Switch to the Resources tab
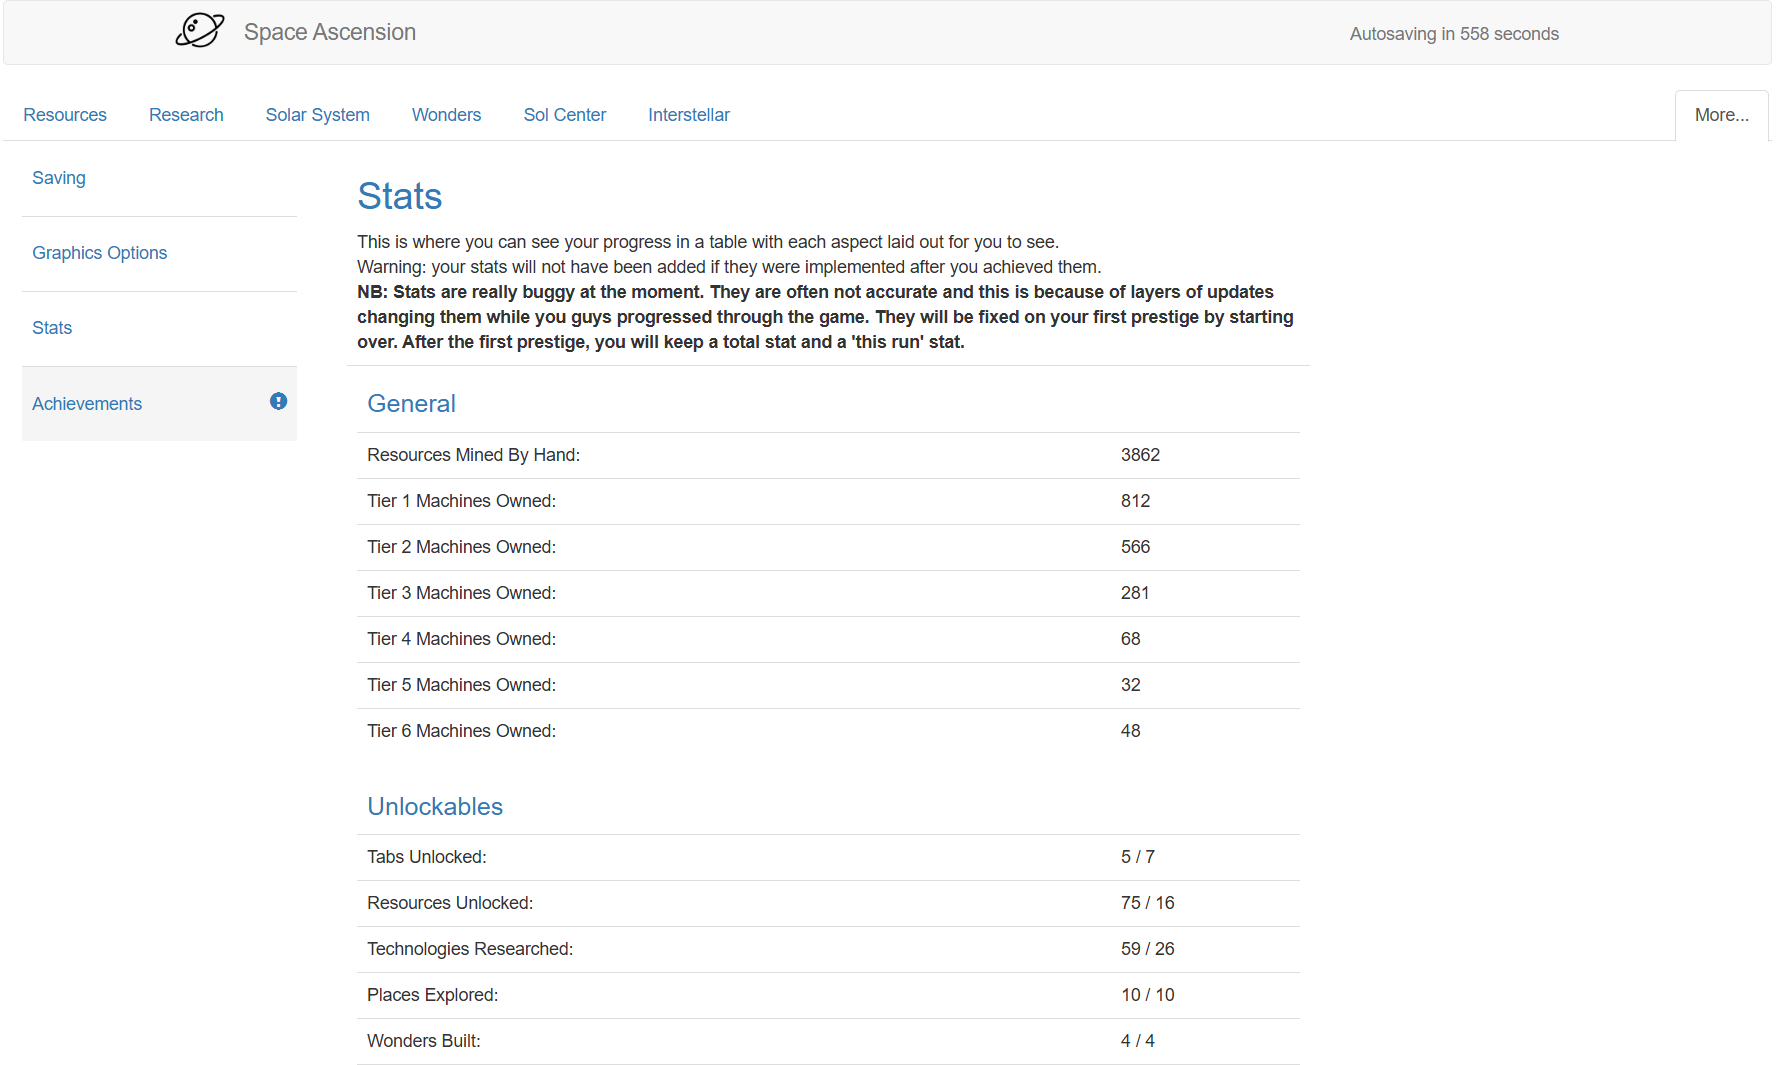Image resolution: width=1776 pixels, height=1065 pixels. coord(65,115)
